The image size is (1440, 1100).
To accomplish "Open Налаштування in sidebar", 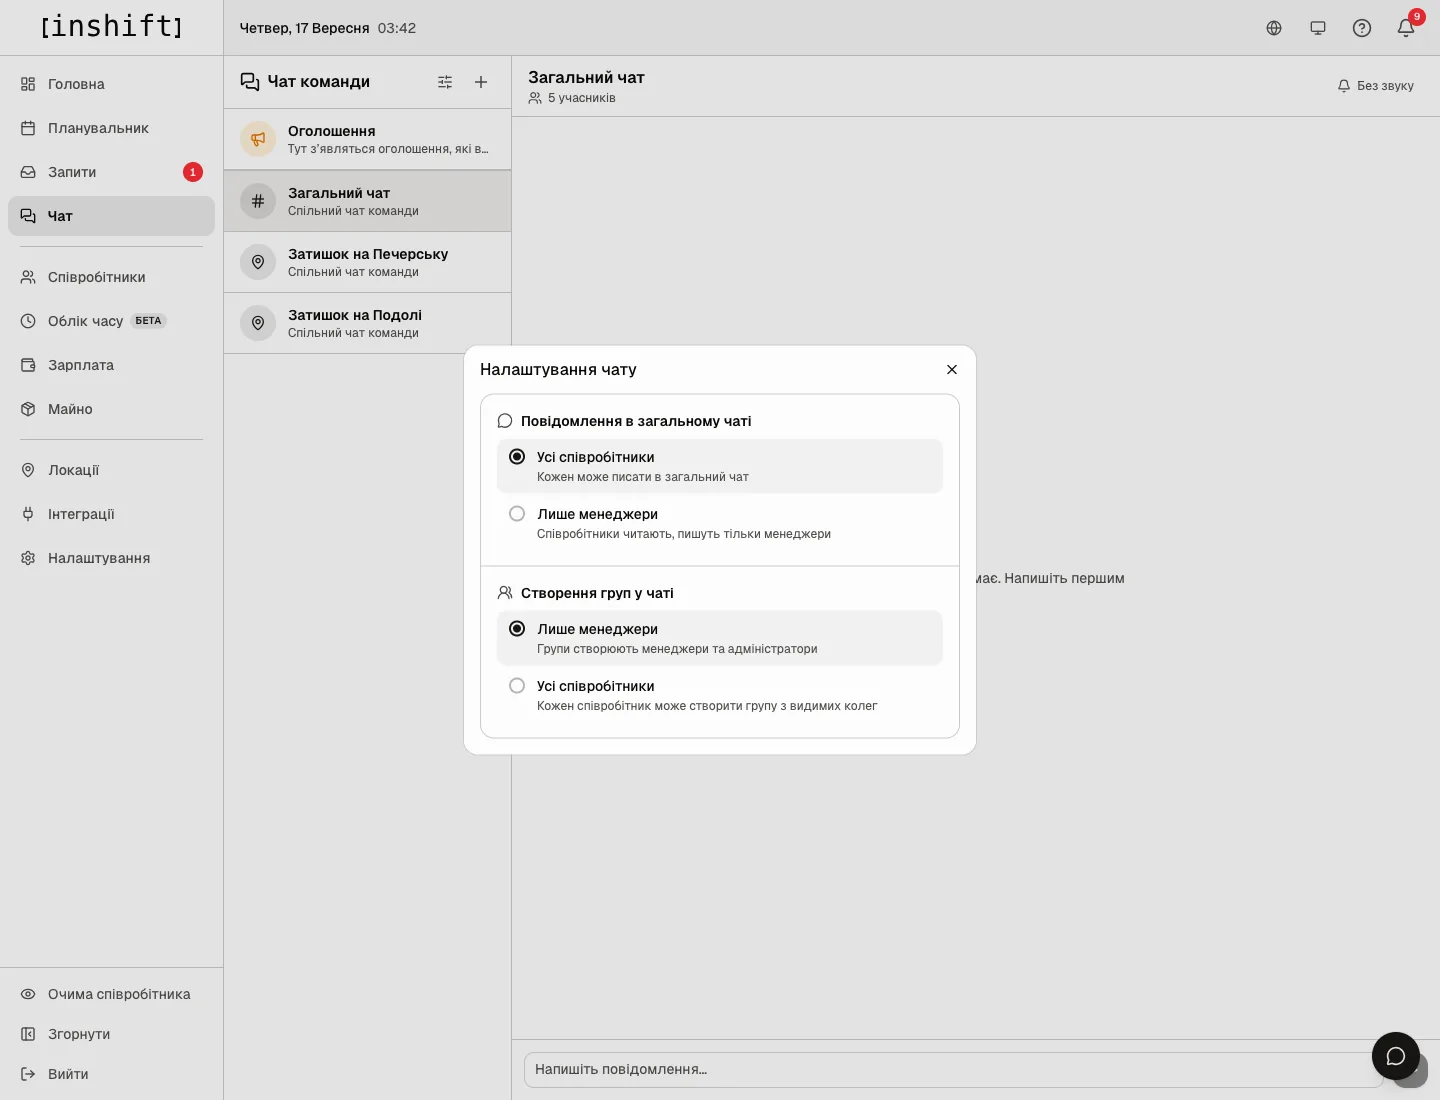I will click(x=111, y=558).
